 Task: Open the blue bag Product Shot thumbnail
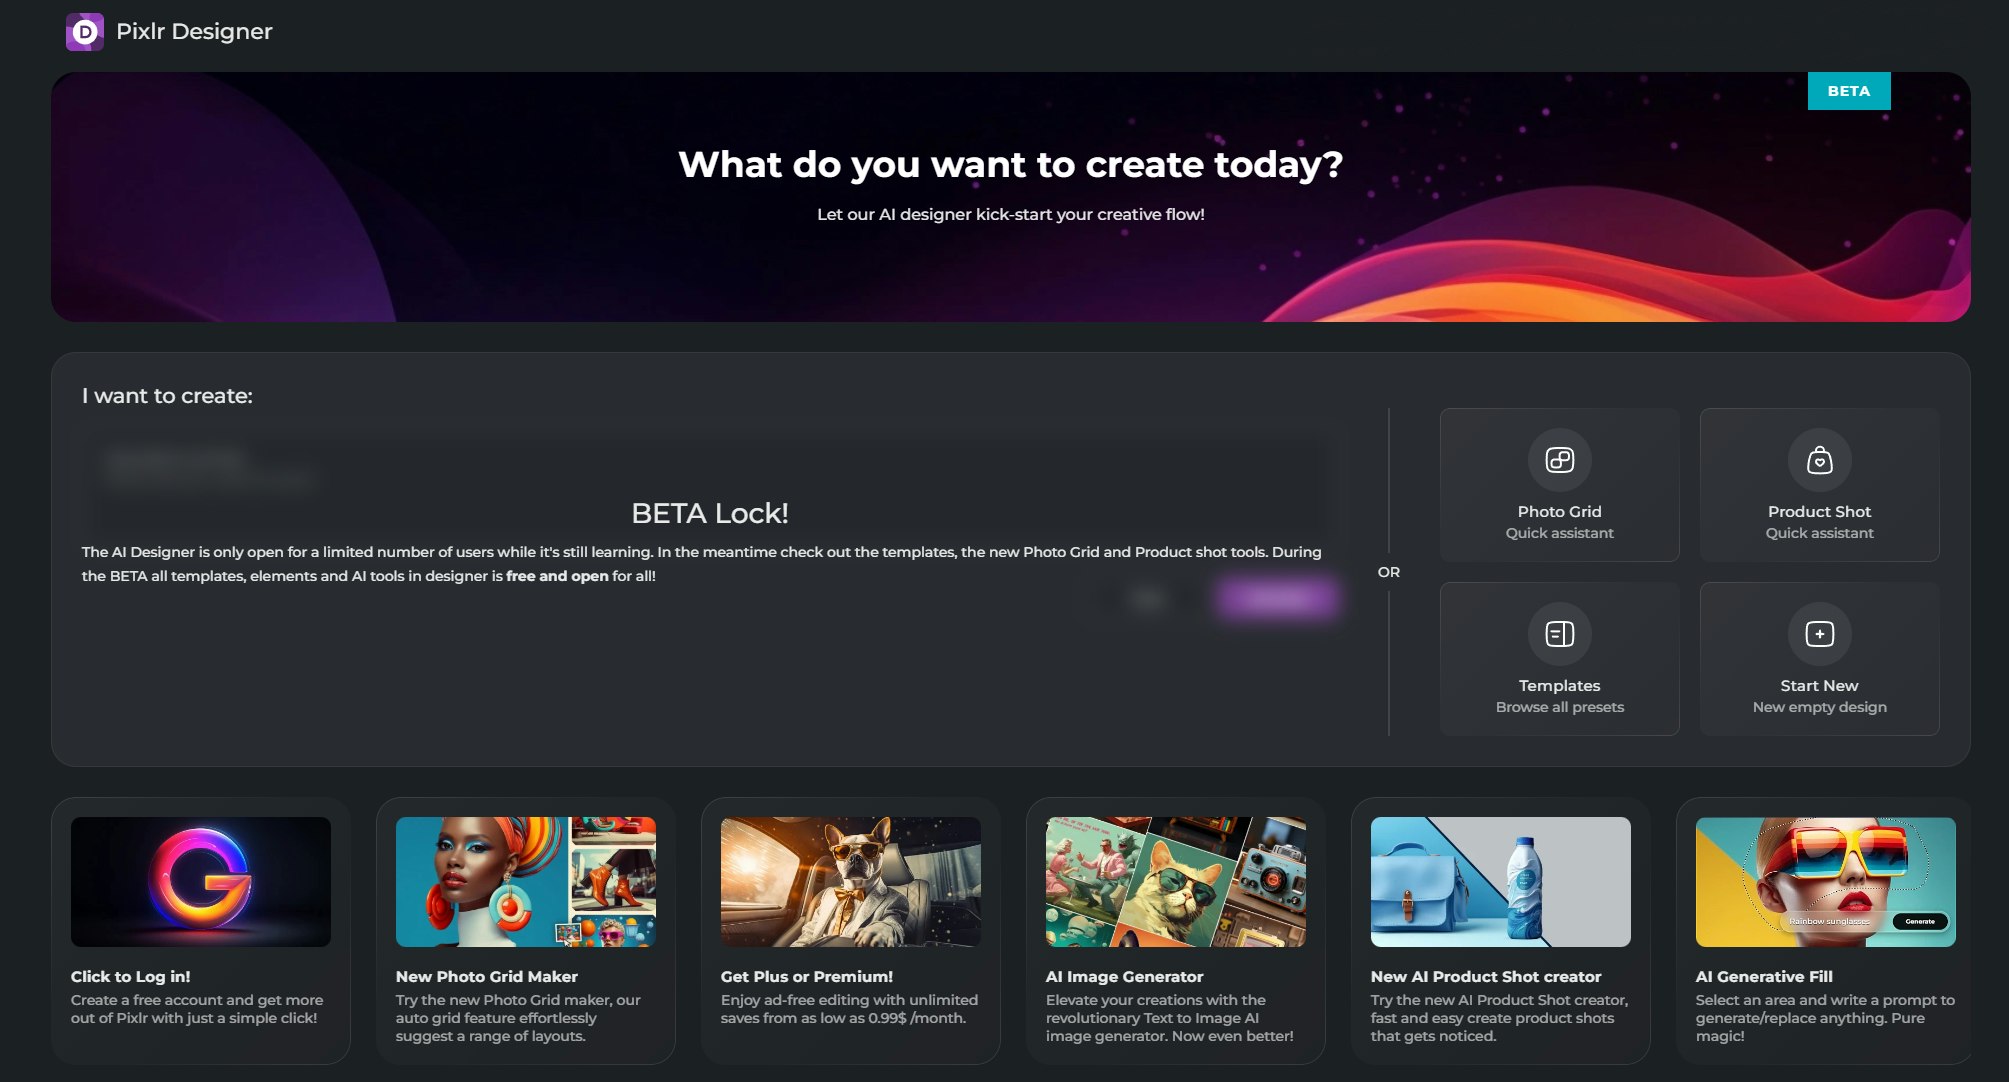(1500, 882)
